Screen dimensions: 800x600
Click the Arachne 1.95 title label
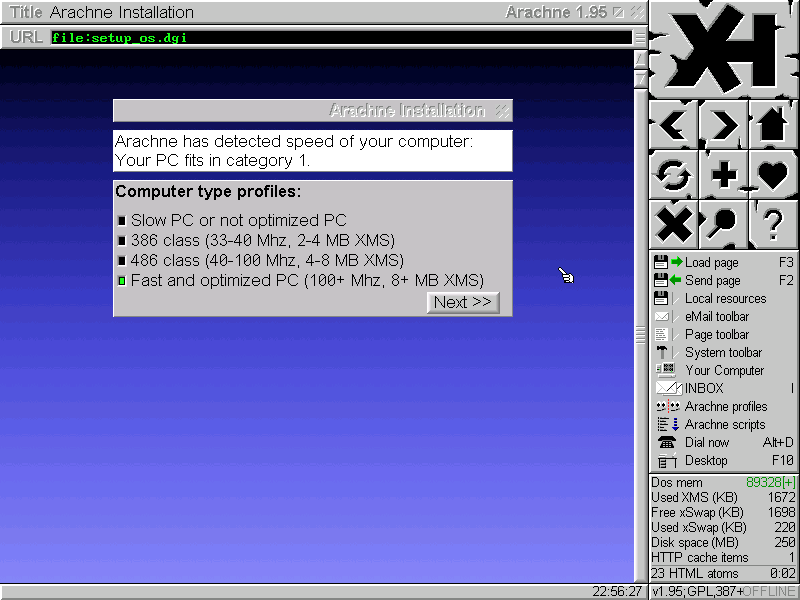pos(556,12)
